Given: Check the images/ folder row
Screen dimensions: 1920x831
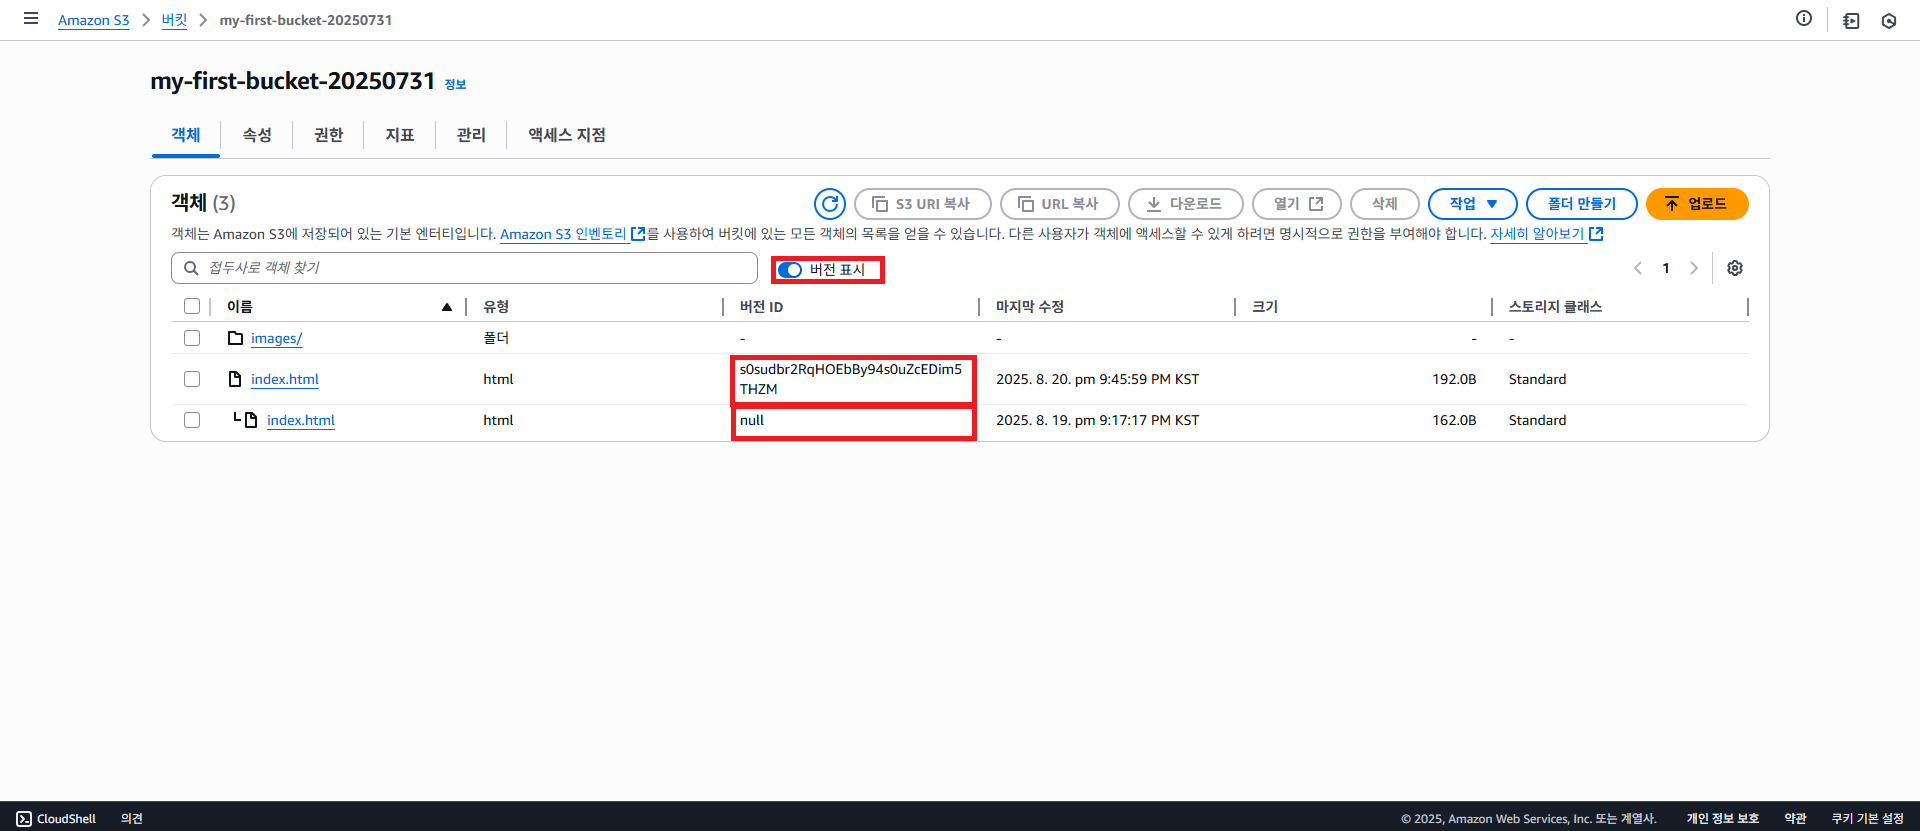Looking at the screenshot, I should coord(192,338).
